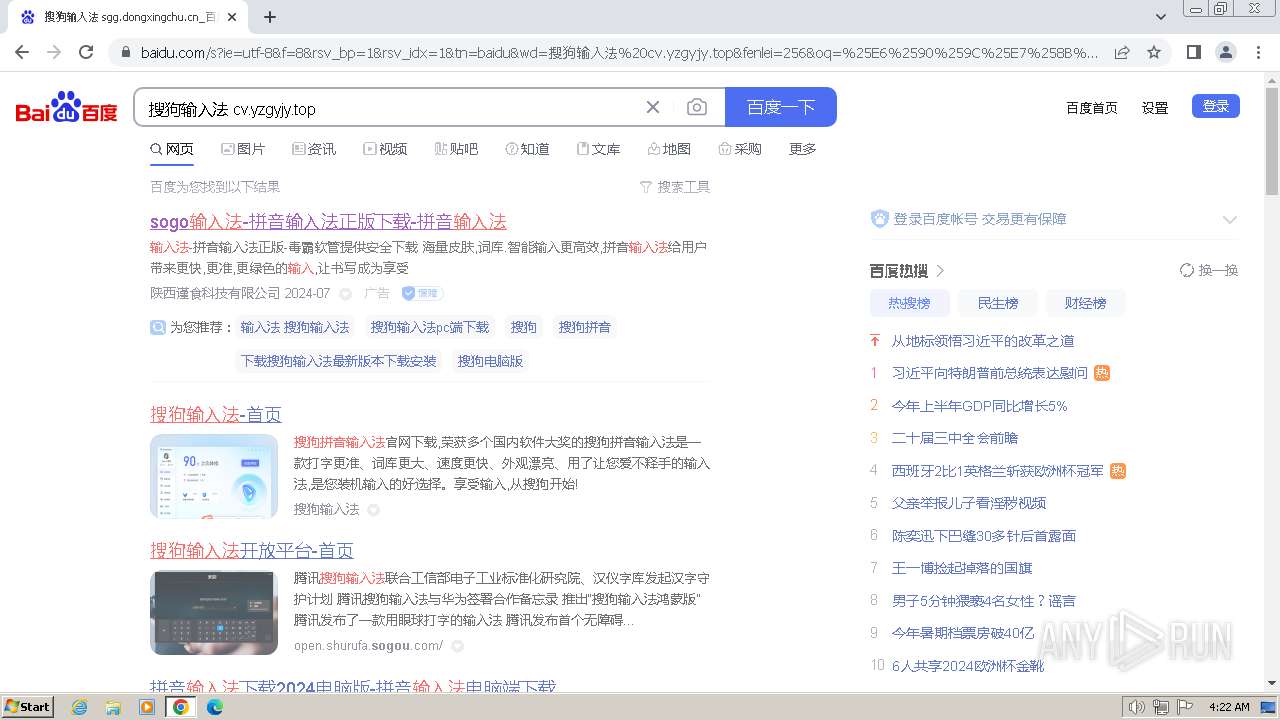Switch to 图片 tab
The height and width of the screenshot is (720, 1280).
pos(243,149)
